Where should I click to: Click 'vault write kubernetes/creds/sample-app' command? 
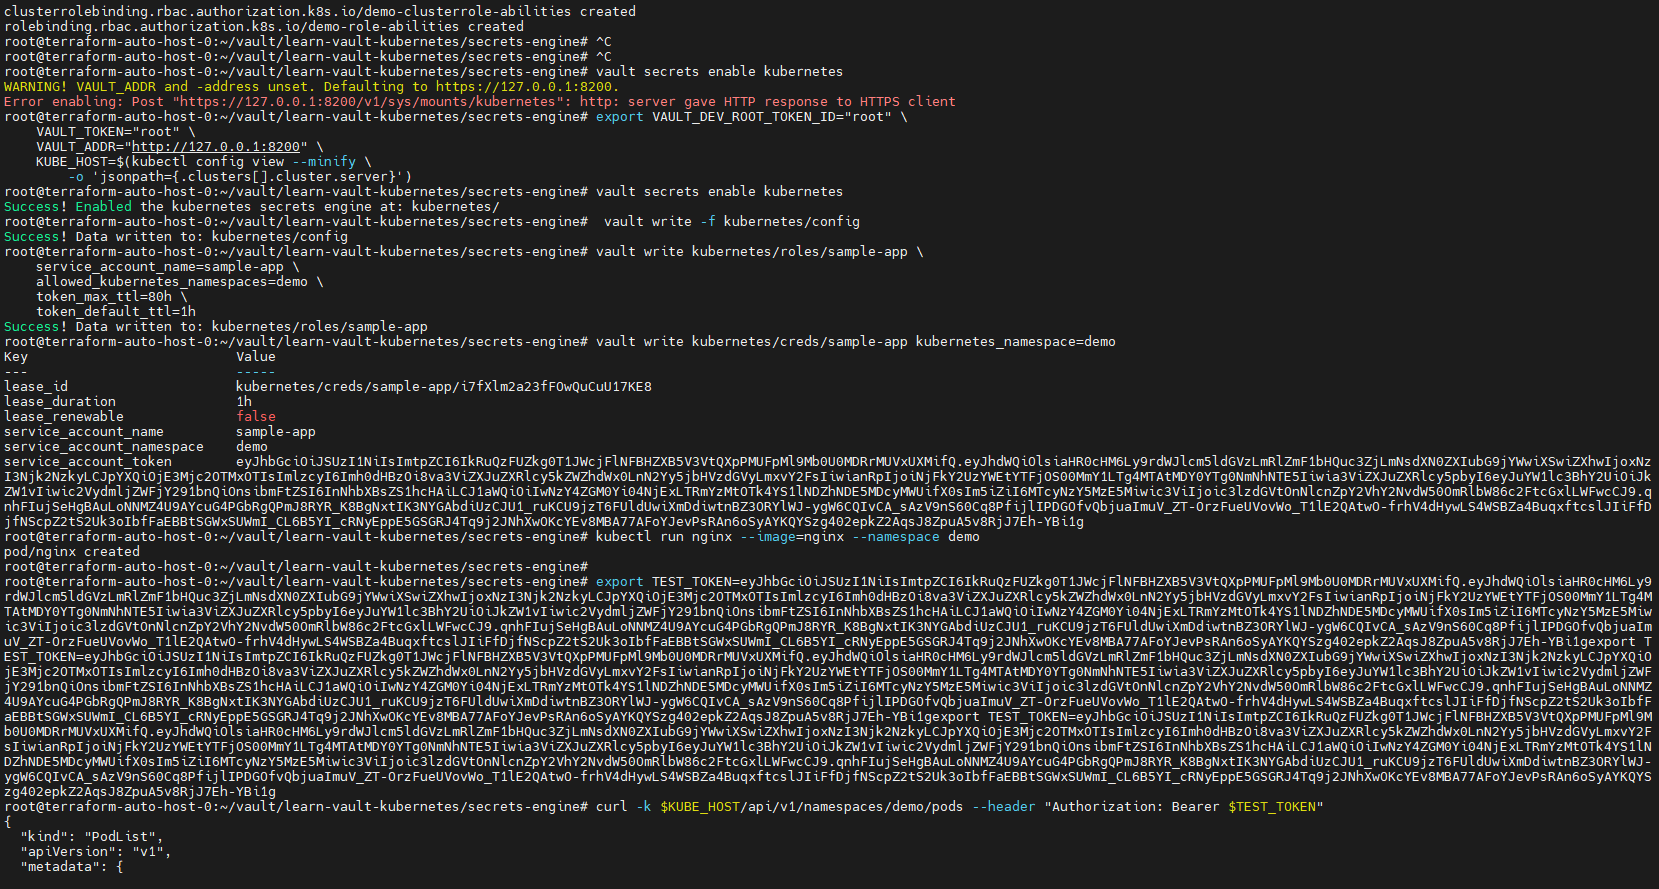coord(752,341)
